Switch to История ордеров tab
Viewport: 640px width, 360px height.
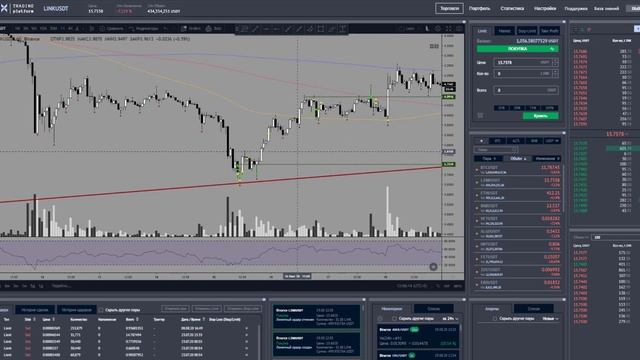(x=77, y=310)
